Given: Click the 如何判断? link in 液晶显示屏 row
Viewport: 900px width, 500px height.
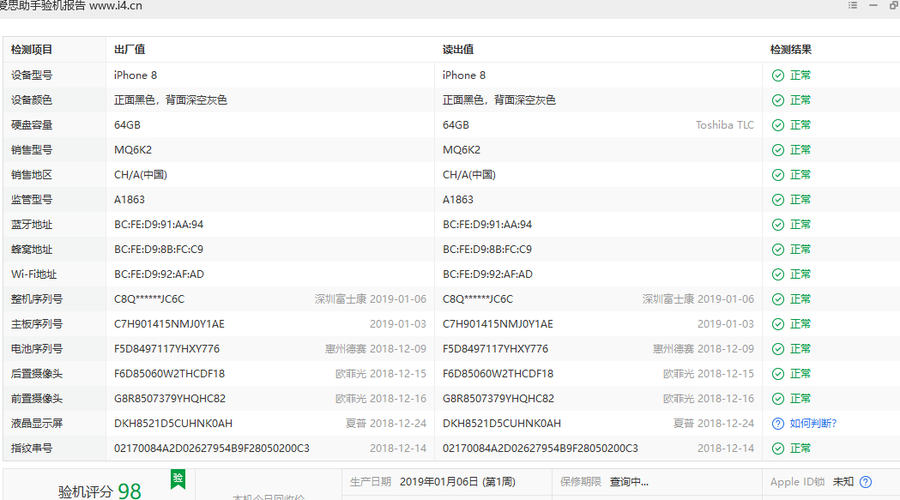Looking at the screenshot, I should 813,424.
